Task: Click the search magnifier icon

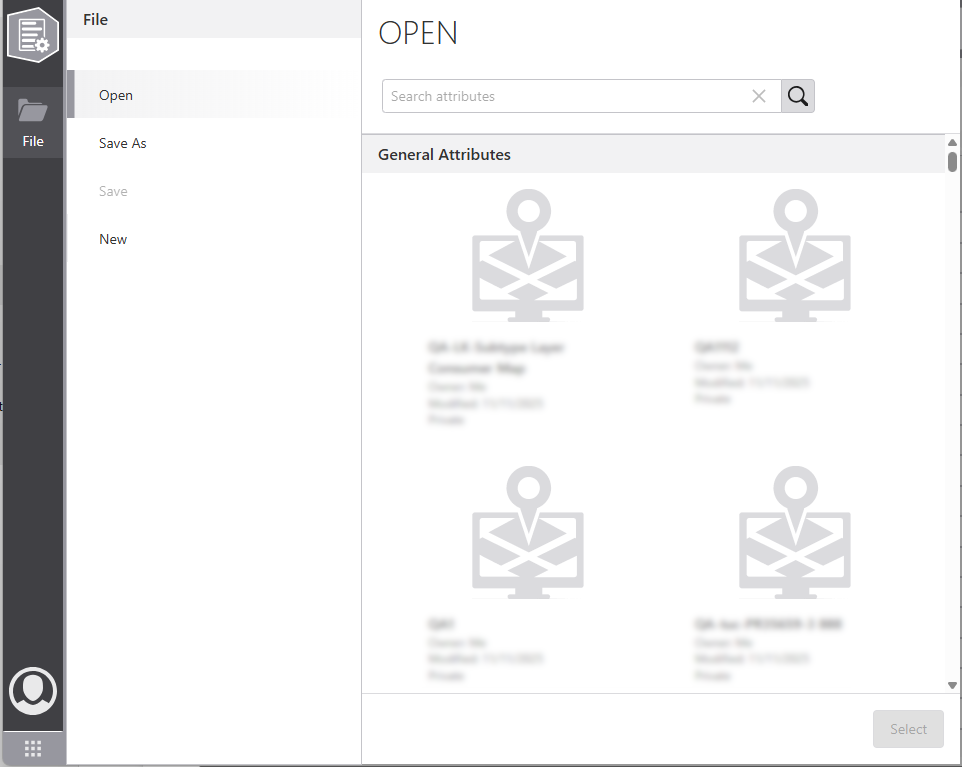Action: coord(797,96)
